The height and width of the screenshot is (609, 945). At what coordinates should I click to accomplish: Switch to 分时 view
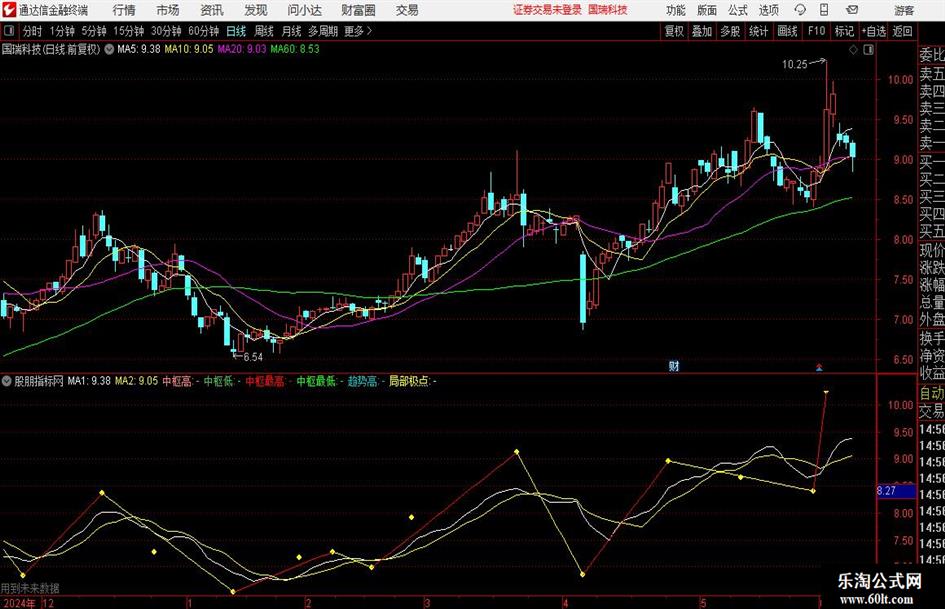pos(32,31)
